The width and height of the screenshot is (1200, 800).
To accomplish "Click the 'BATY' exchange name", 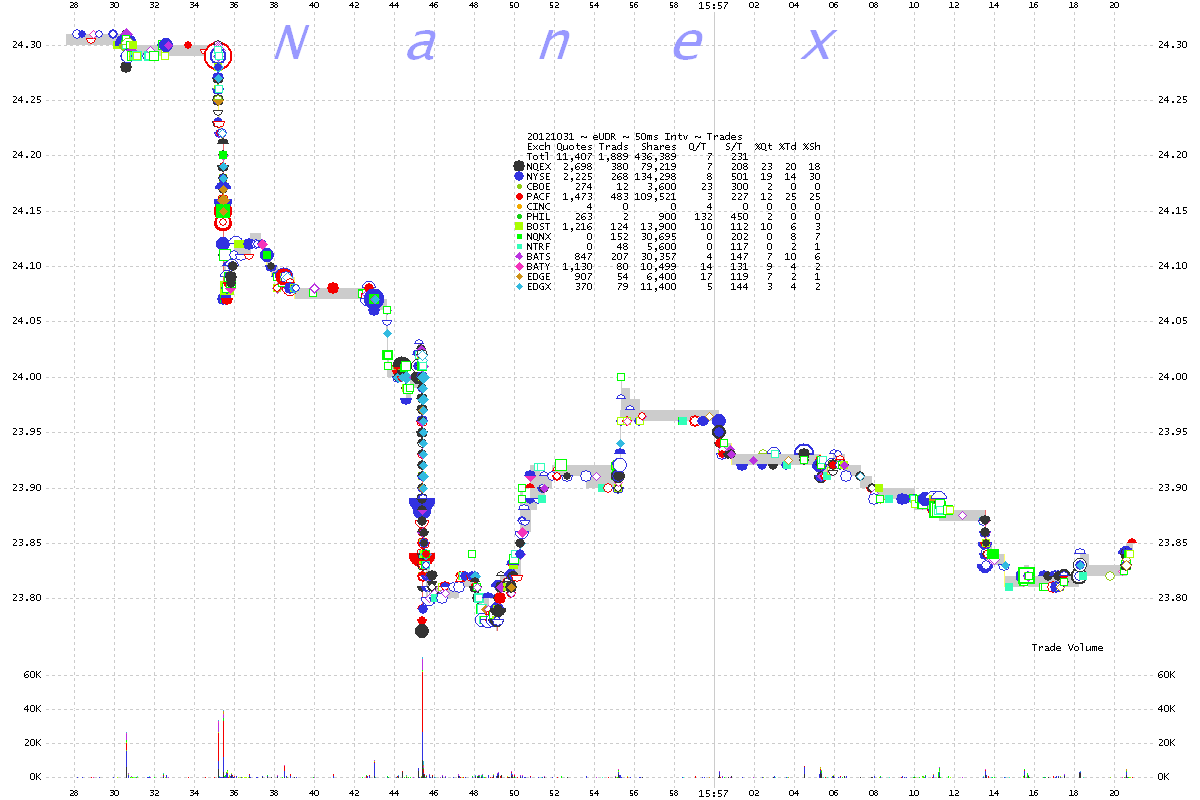I will (x=539, y=266).
